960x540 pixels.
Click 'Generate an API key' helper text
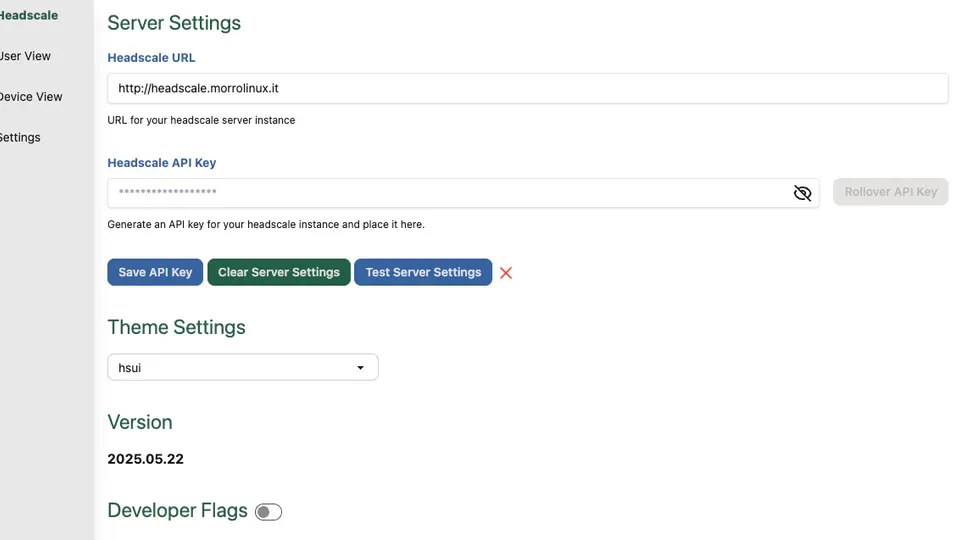pyautogui.click(x=266, y=225)
